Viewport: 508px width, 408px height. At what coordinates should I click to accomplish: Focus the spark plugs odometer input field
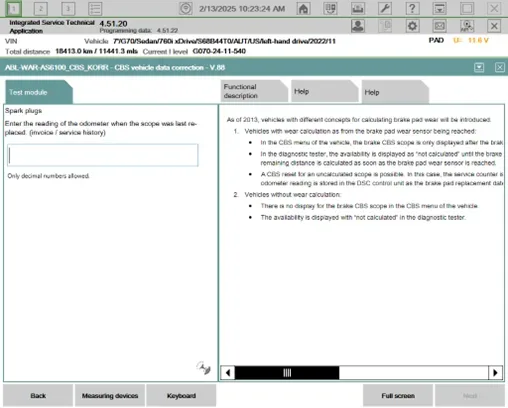pos(103,155)
